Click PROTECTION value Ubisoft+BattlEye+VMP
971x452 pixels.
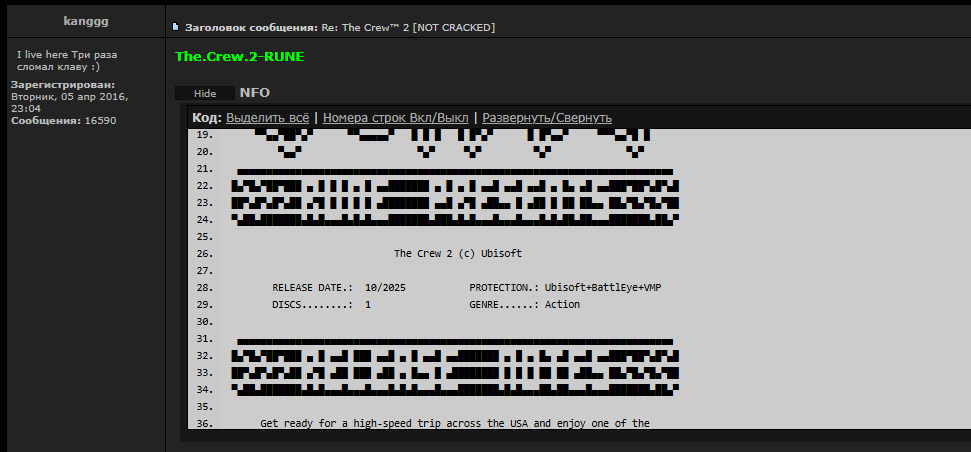pyautogui.click(x=603, y=287)
